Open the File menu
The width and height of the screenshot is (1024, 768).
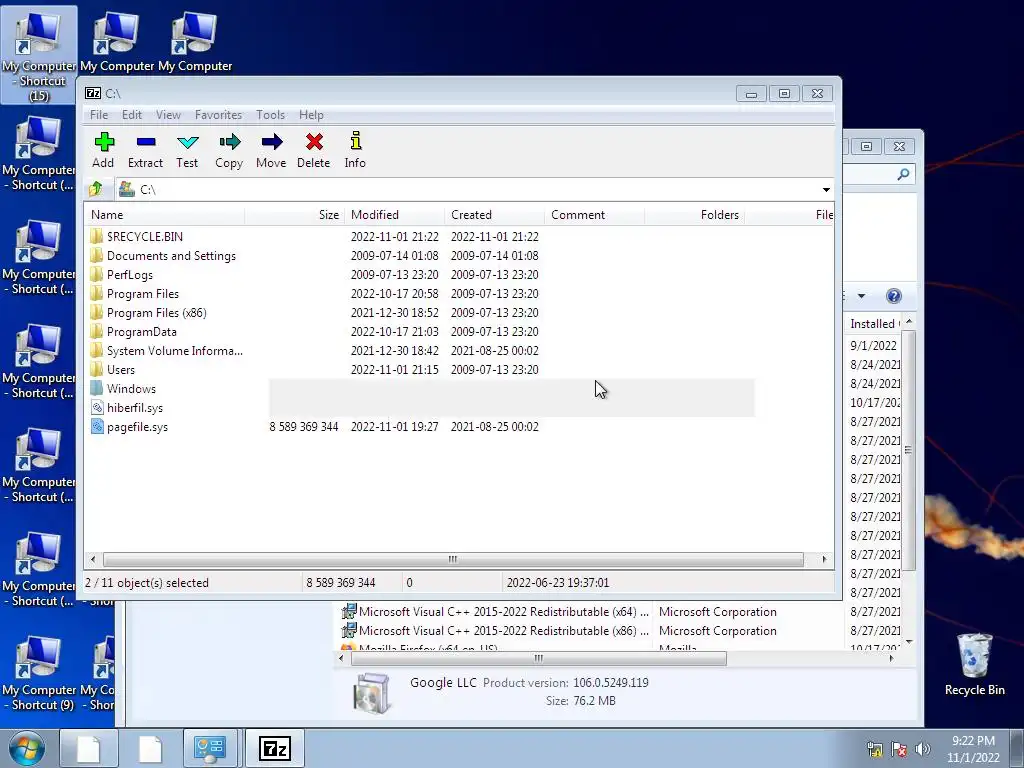pyautogui.click(x=99, y=115)
